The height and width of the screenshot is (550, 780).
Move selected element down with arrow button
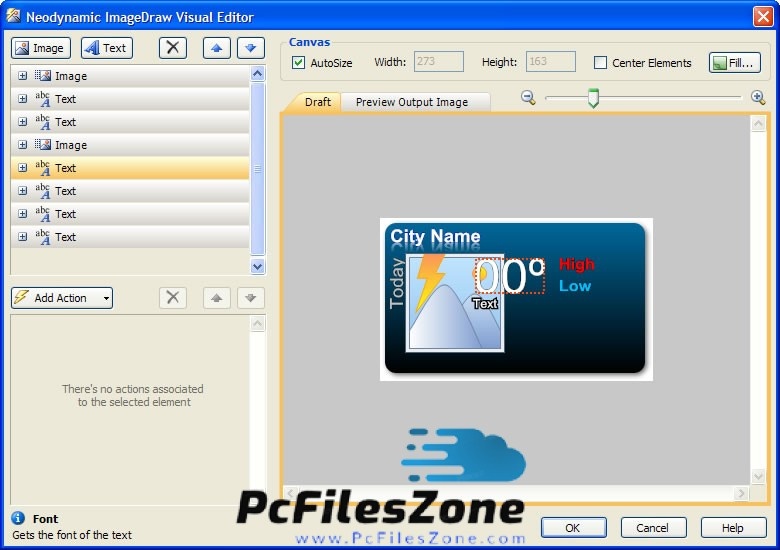[x=251, y=48]
